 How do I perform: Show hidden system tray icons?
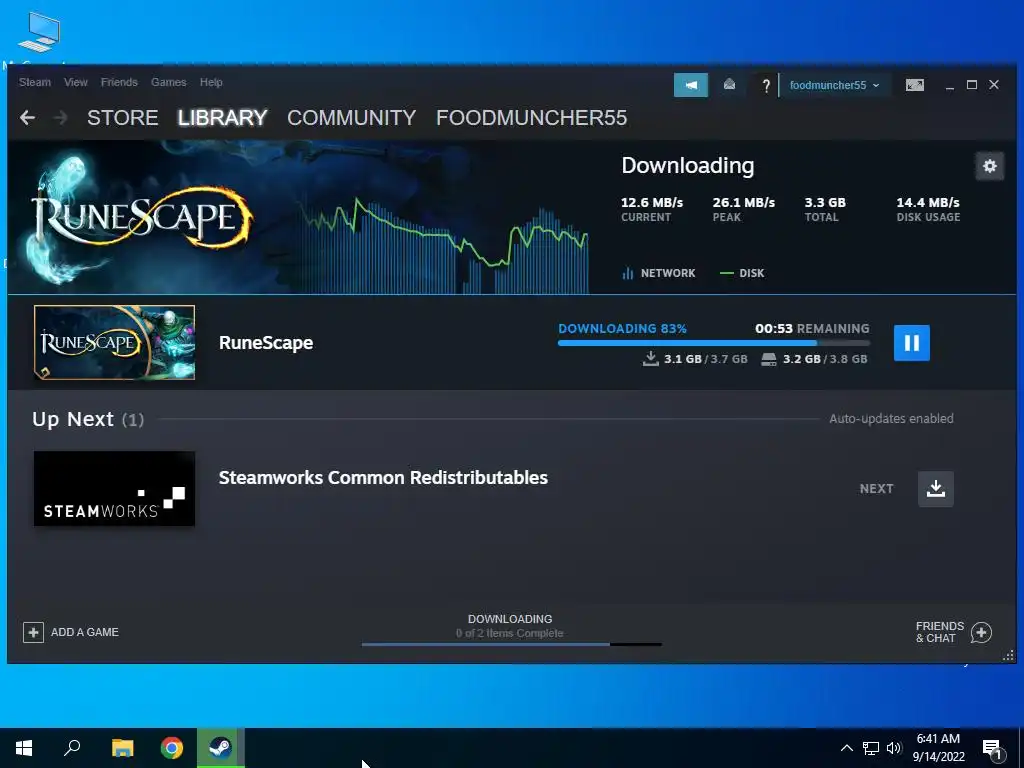pos(846,748)
